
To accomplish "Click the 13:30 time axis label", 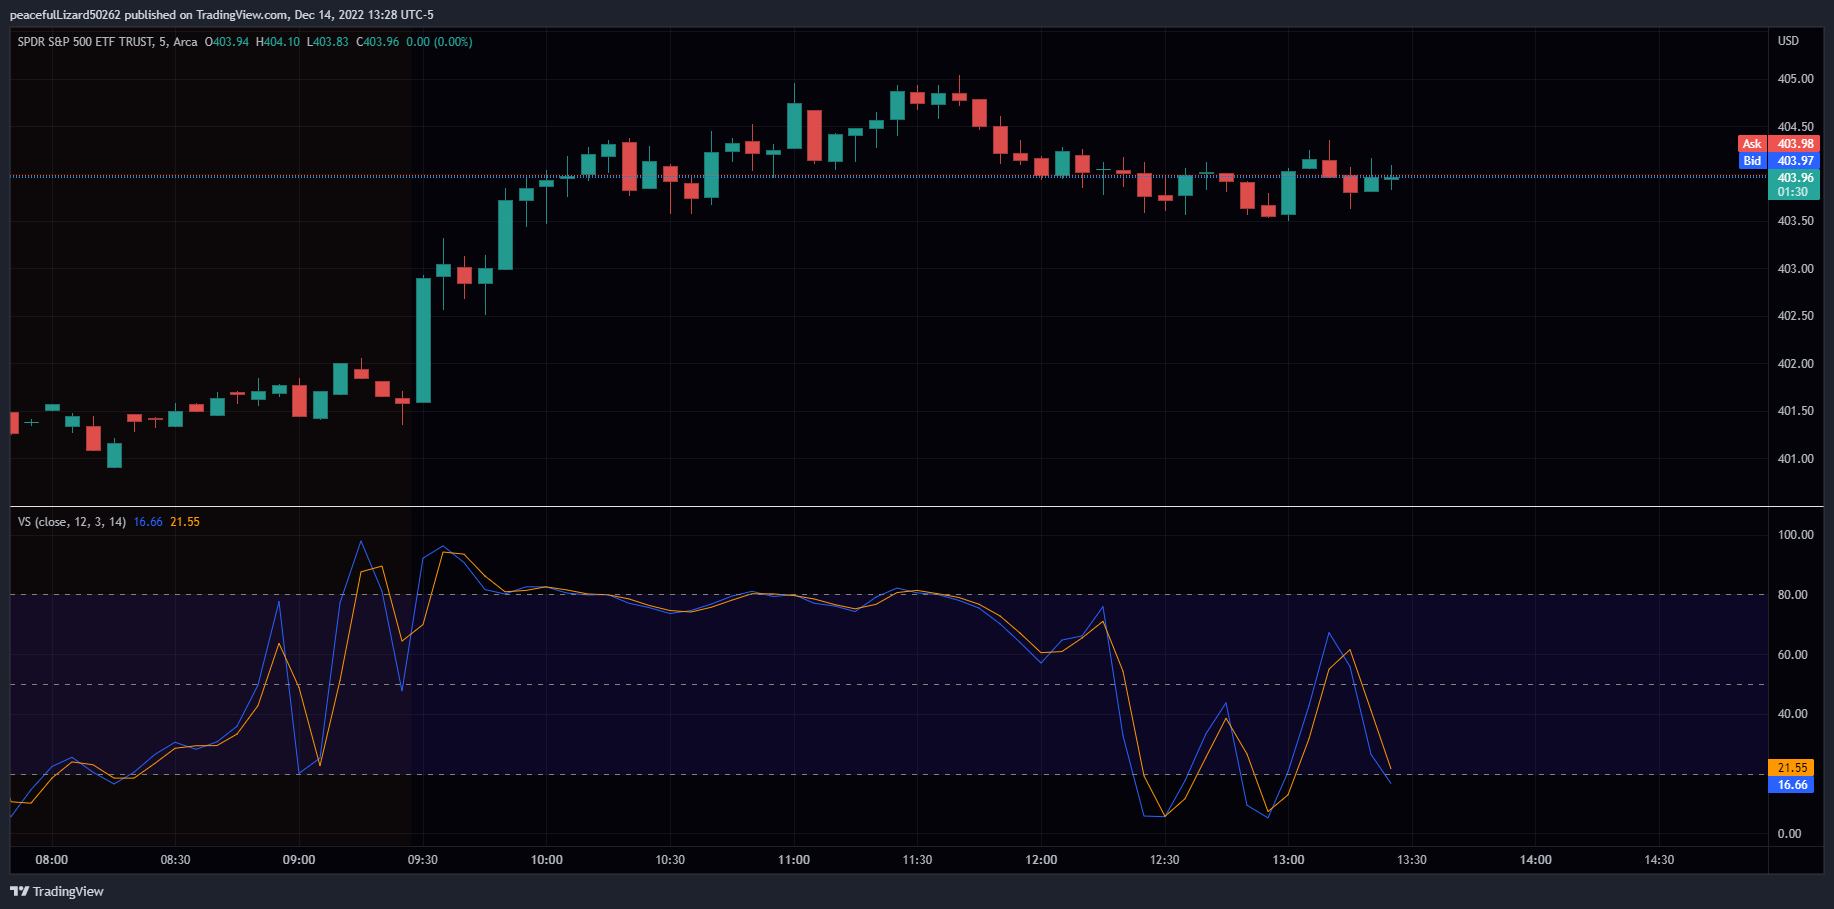I will pos(1412,860).
